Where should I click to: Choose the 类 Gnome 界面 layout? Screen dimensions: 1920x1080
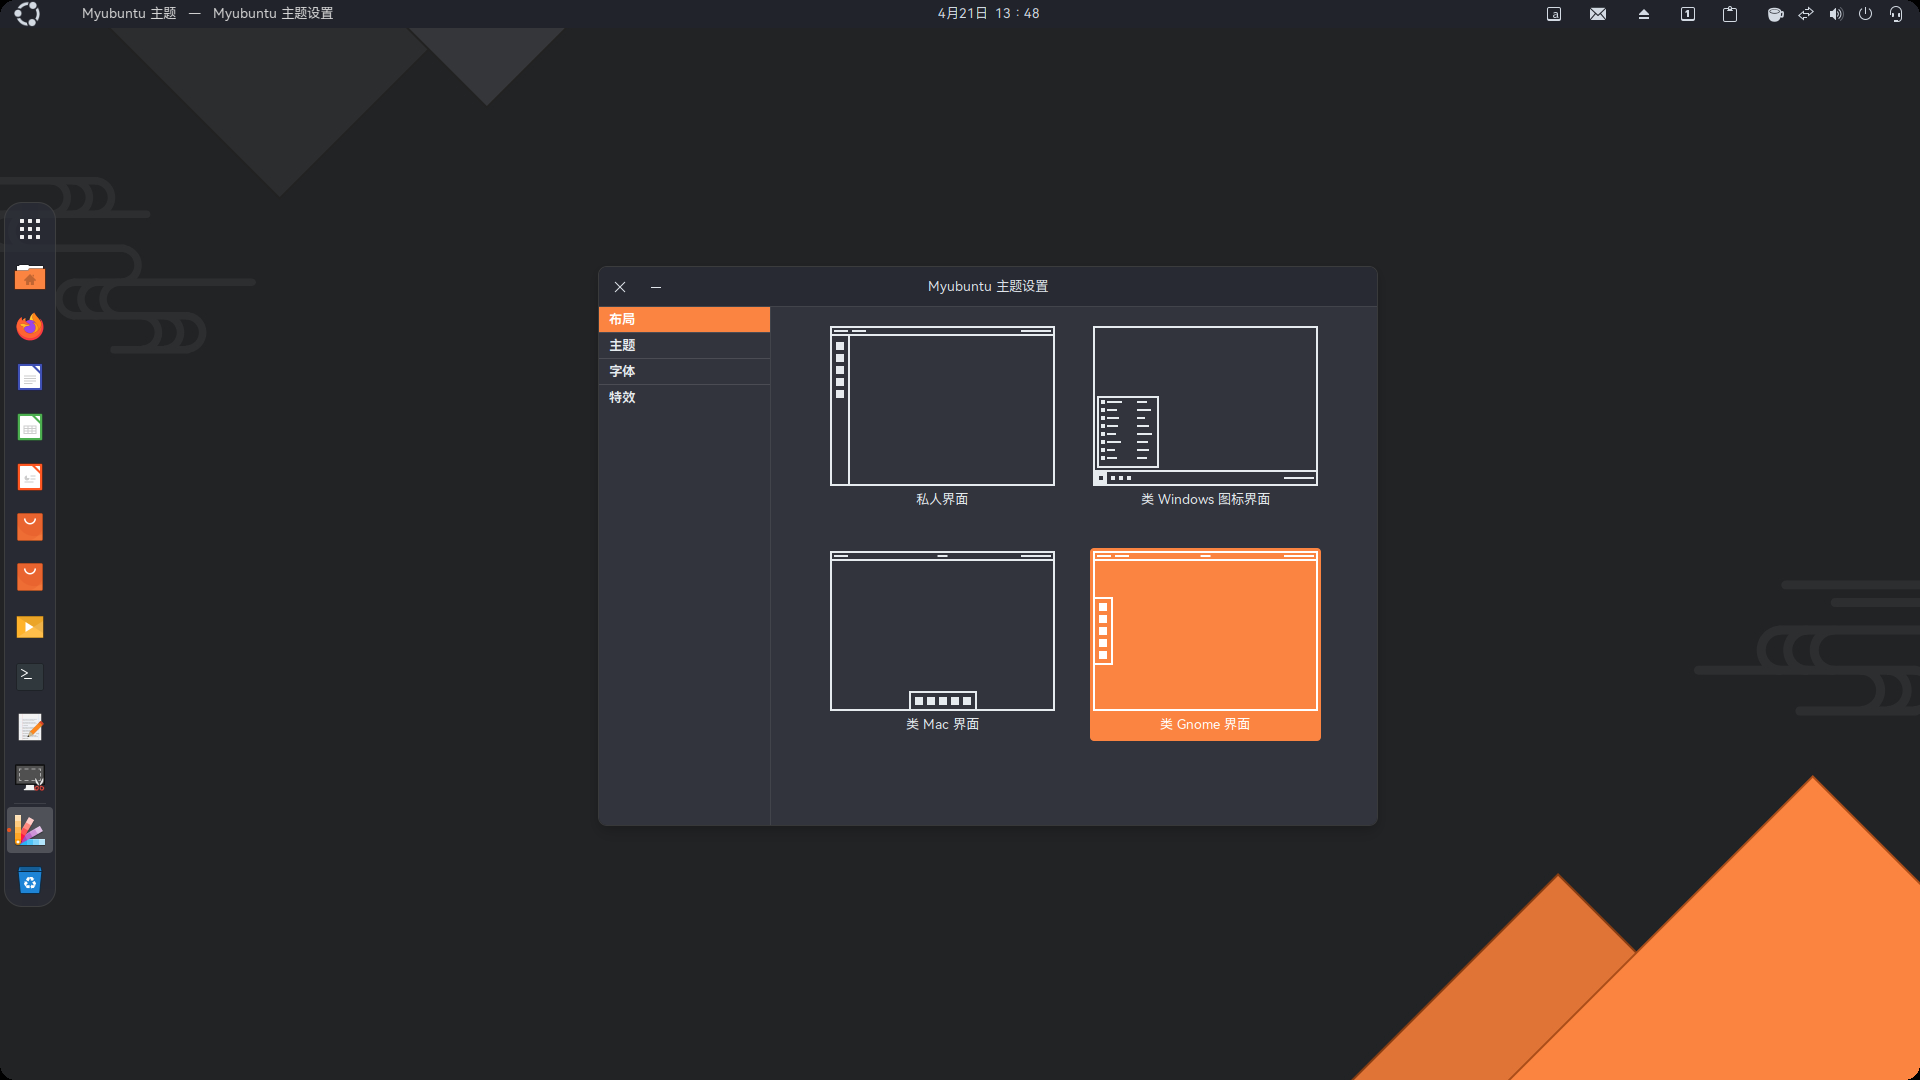[x=1205, y=644]
